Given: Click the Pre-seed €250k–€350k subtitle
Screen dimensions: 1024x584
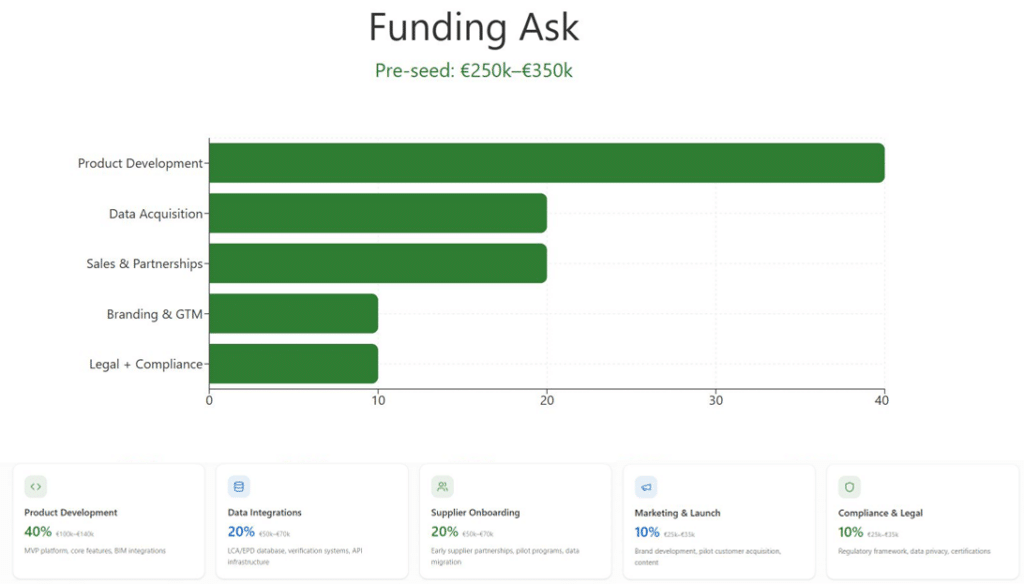Looking at the screenshot, I should click(473, 70).
